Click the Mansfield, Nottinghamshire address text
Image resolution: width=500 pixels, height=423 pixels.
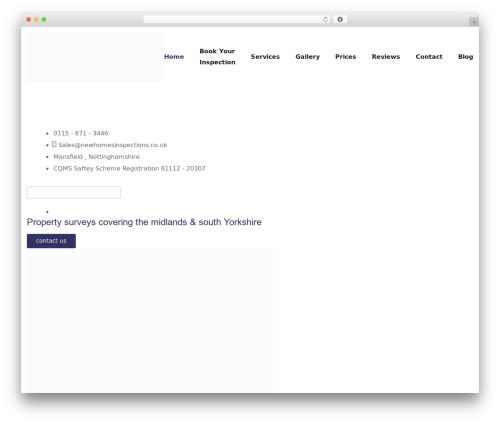click(x=96, y=157)
